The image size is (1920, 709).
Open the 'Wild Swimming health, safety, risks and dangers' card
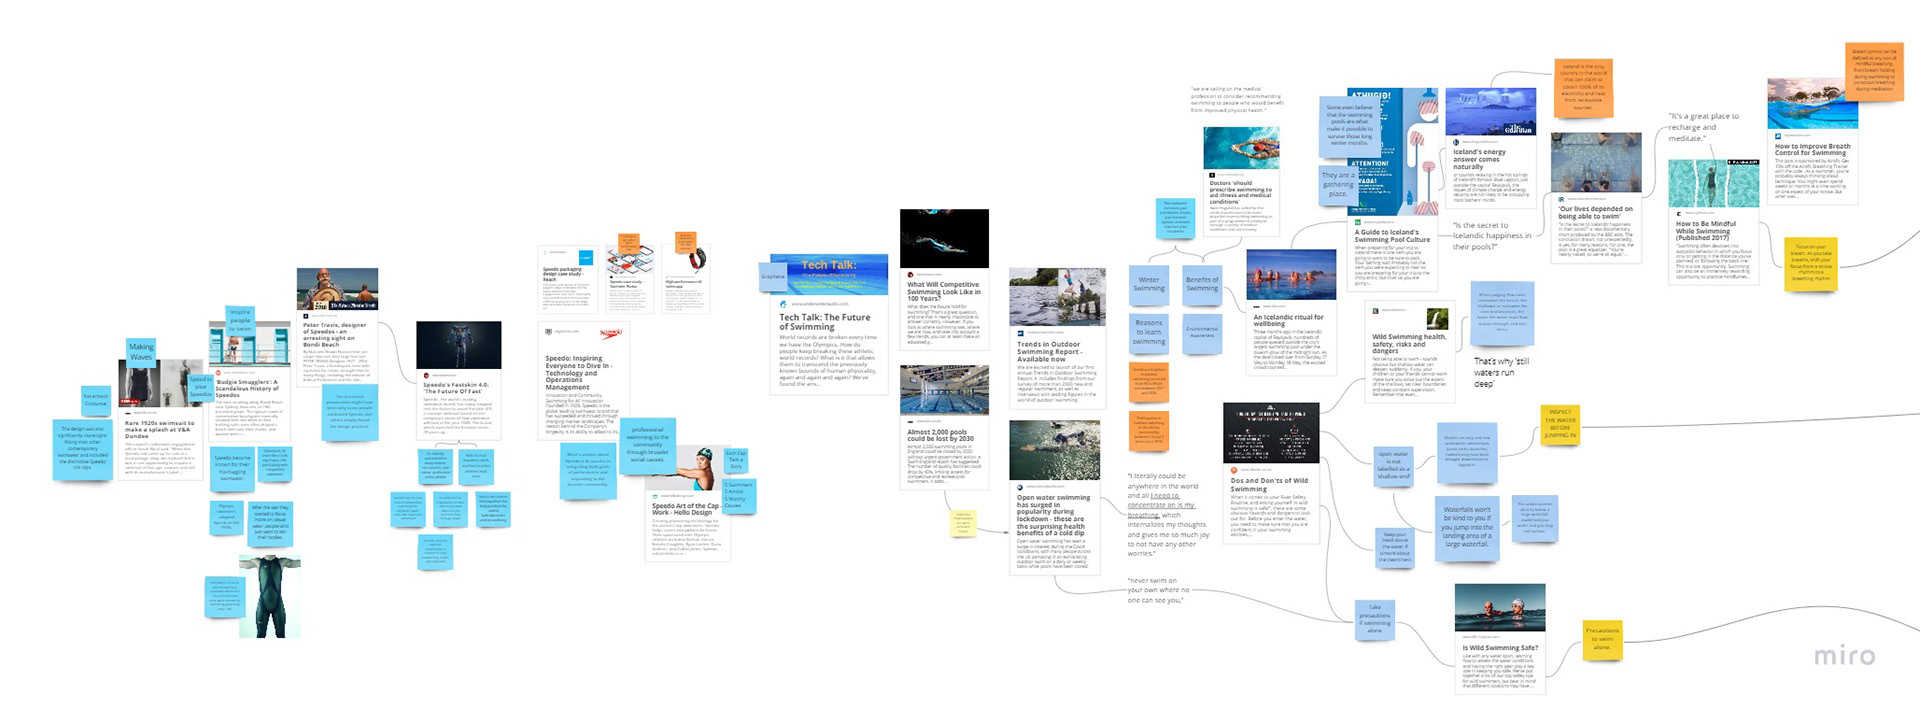point(1409,352)
